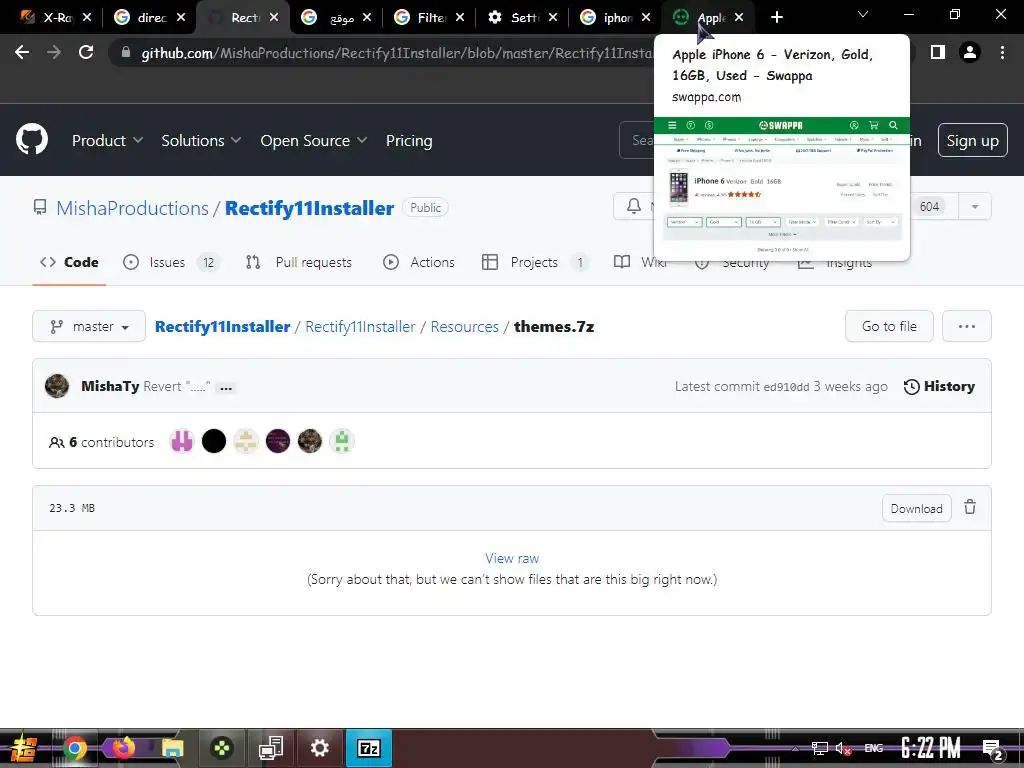The image size is (1024, 768).
Task: Open MishaProductions owner link
Action: pyautogui.click(x=133, y=208)
